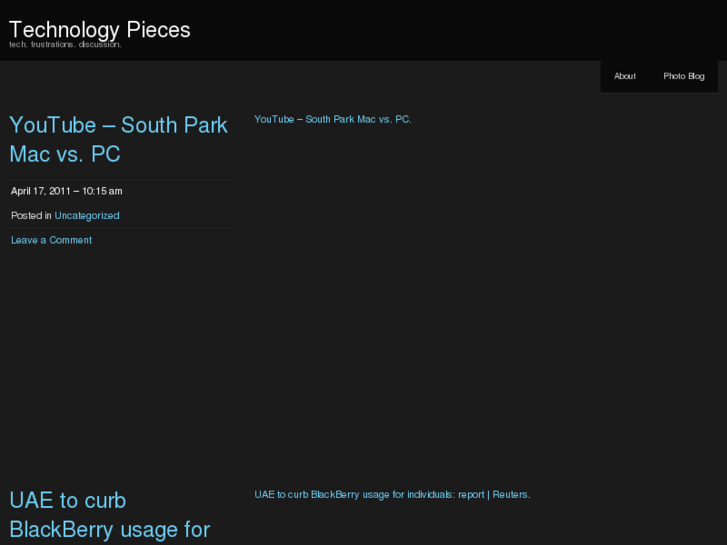Screen dimensions: 727x545
Task: Click the word "Comment" in the comment link
Action: point(71,240)
